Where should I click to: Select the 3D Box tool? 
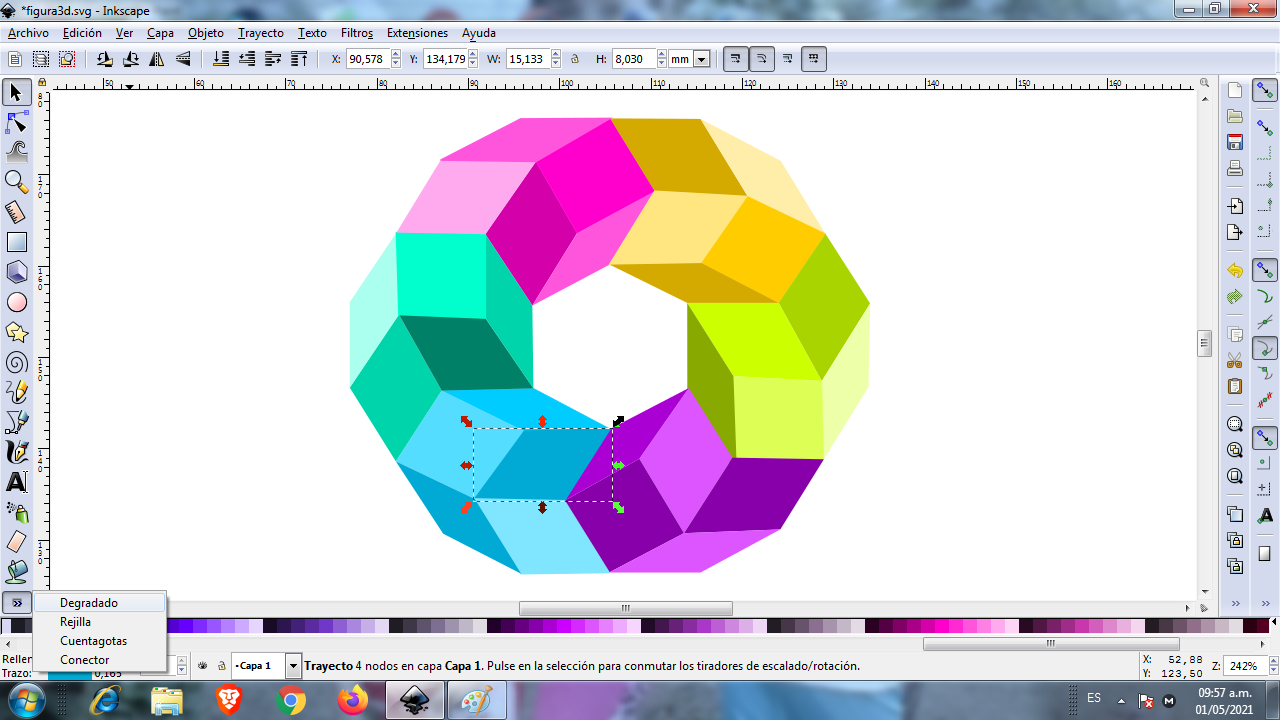[16, 272]
